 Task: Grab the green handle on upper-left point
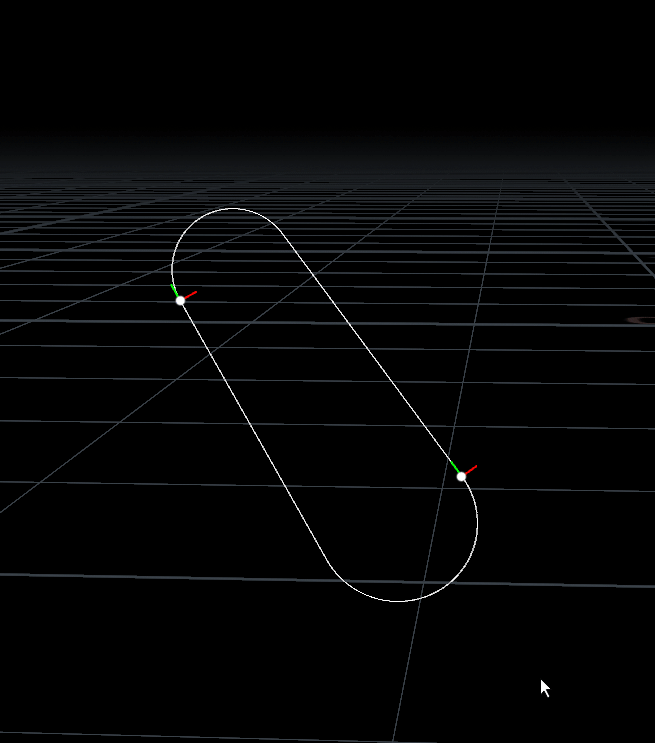click(174, 290)
